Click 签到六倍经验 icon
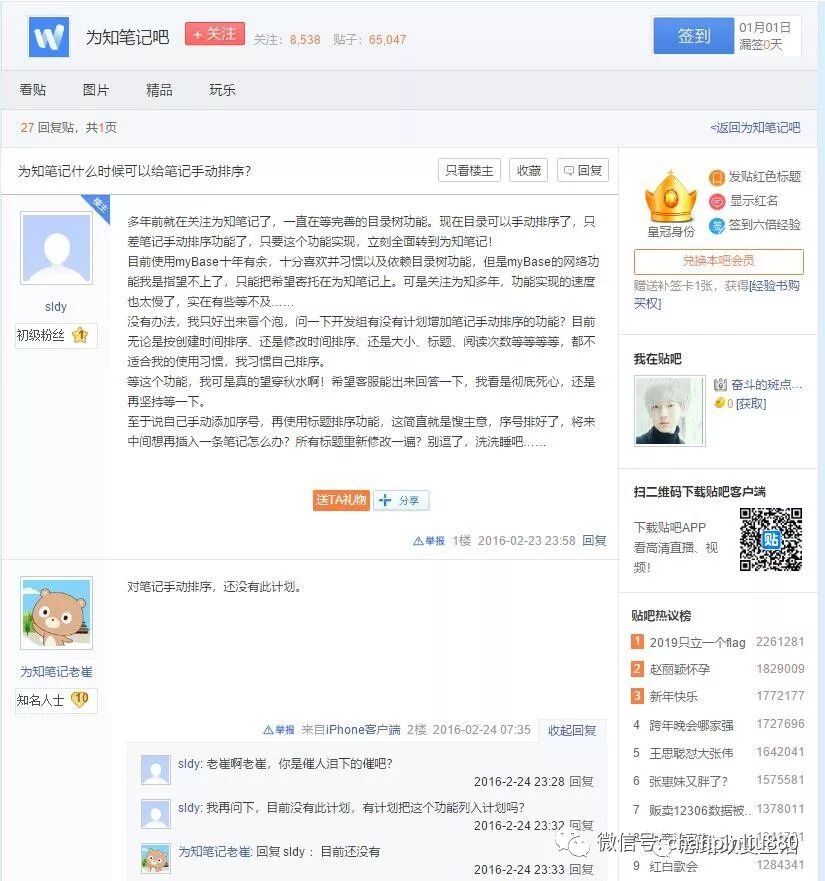Screen dimensions: 825x881 pos(717,225)
